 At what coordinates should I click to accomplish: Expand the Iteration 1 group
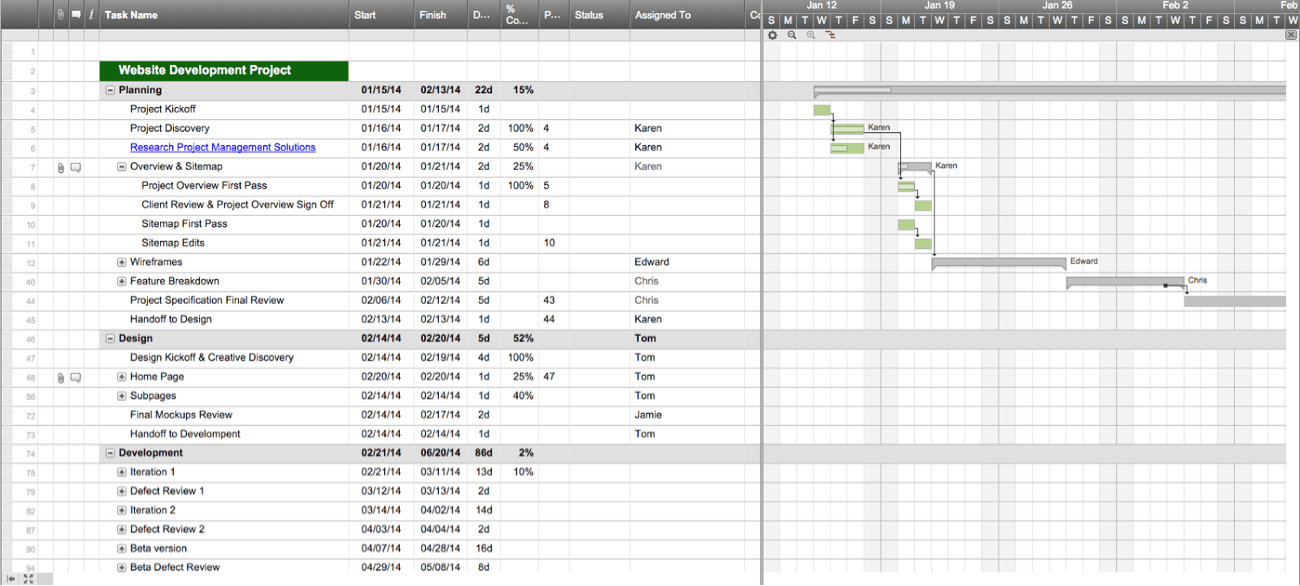pos(122,472)
